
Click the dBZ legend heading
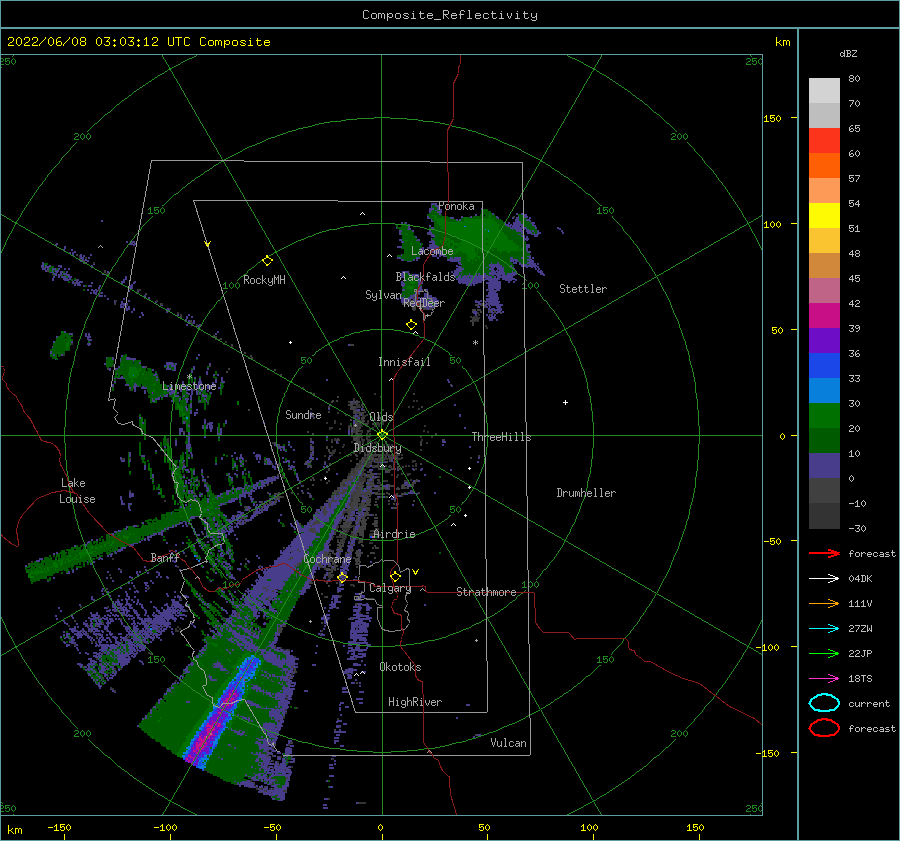pos(848,53)
